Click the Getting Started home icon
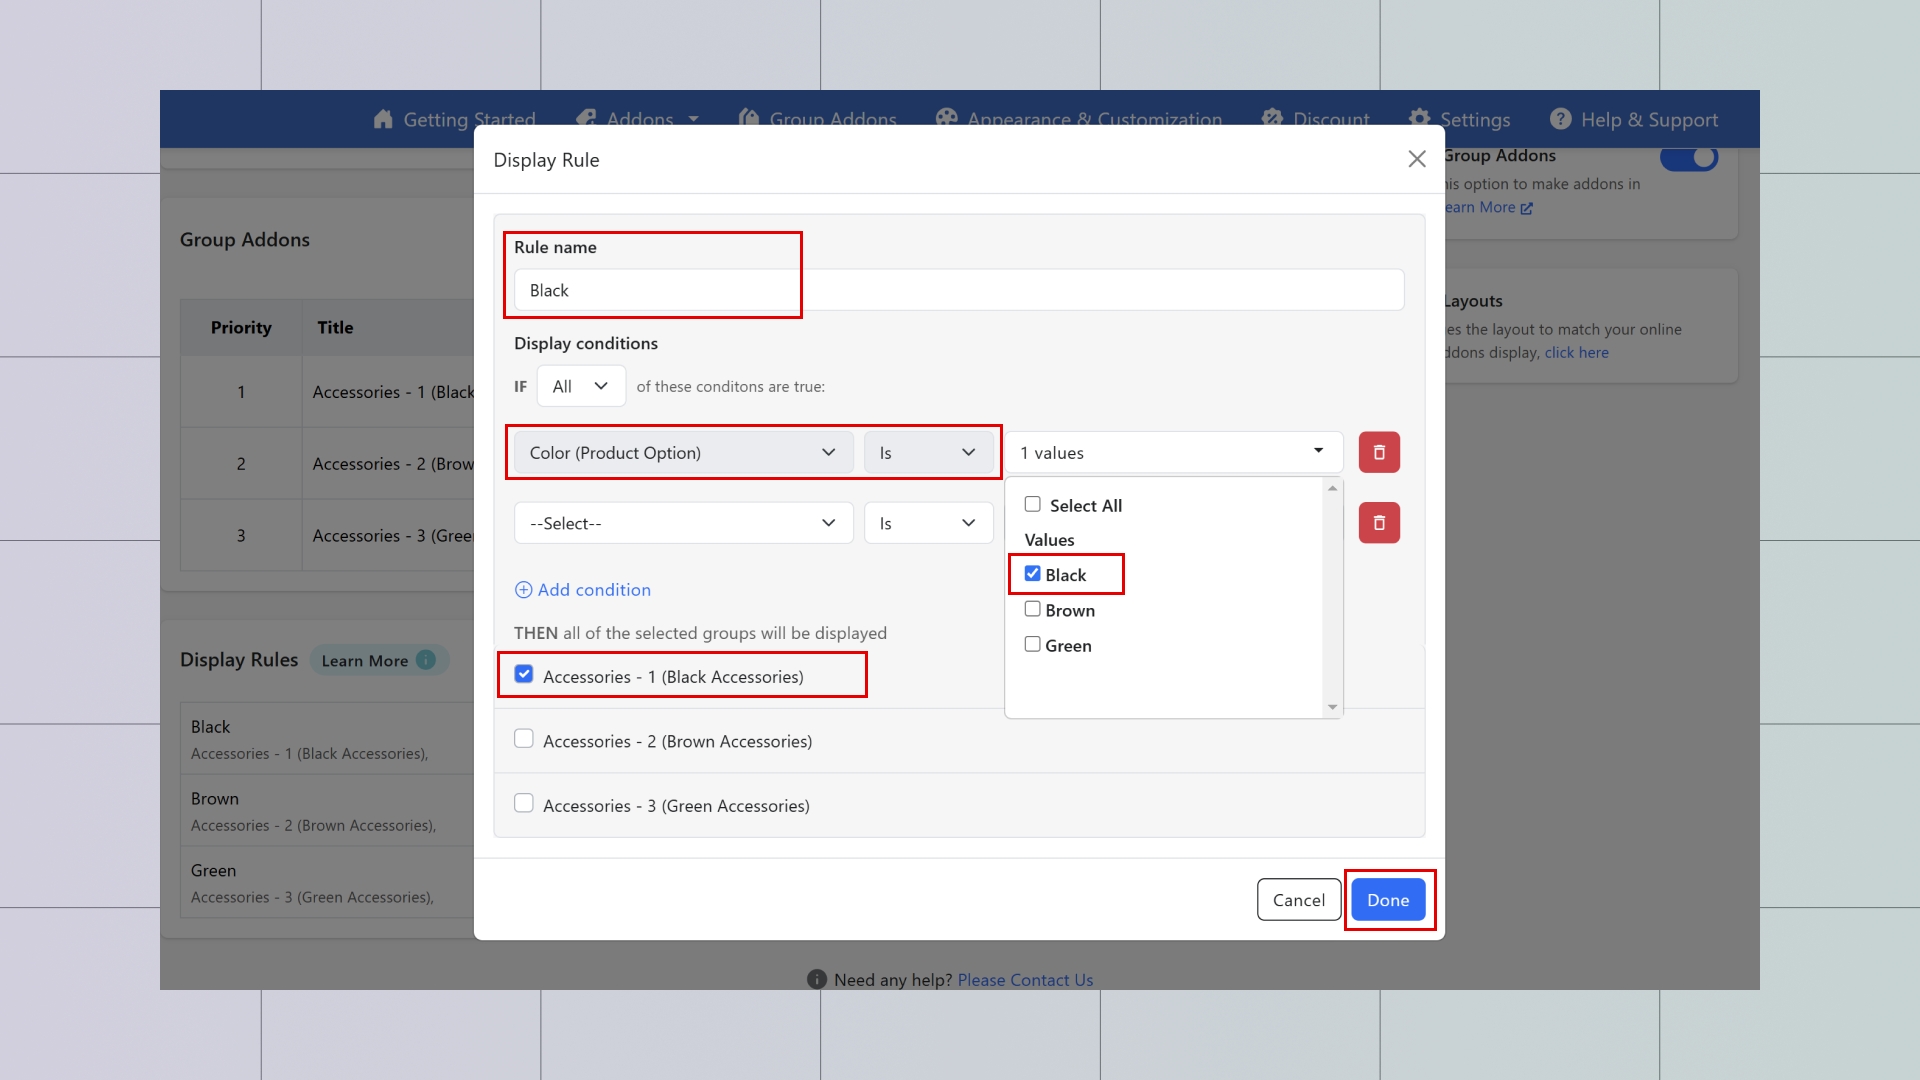 tap(383, 119)
